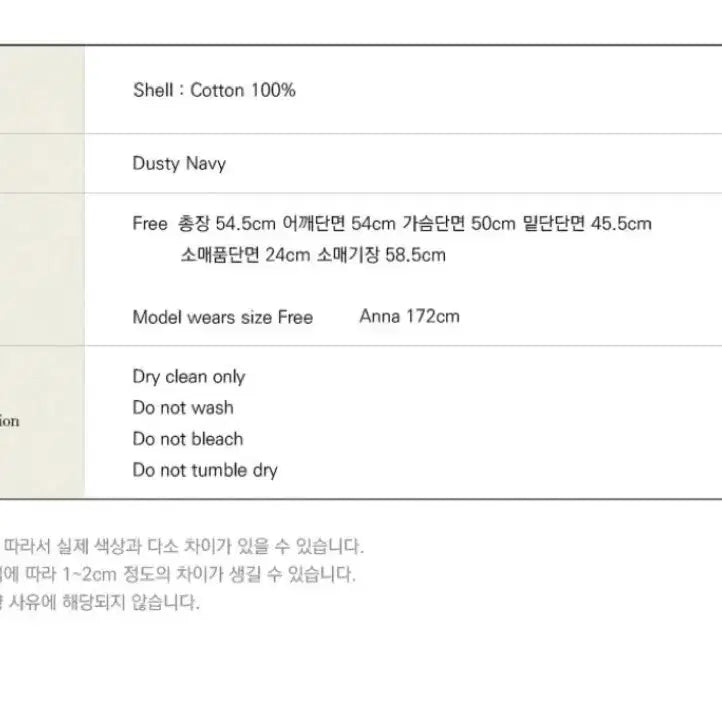Select the 어깨단면 54cm measurement
The image size is (722, 722).
pos(340,224)
